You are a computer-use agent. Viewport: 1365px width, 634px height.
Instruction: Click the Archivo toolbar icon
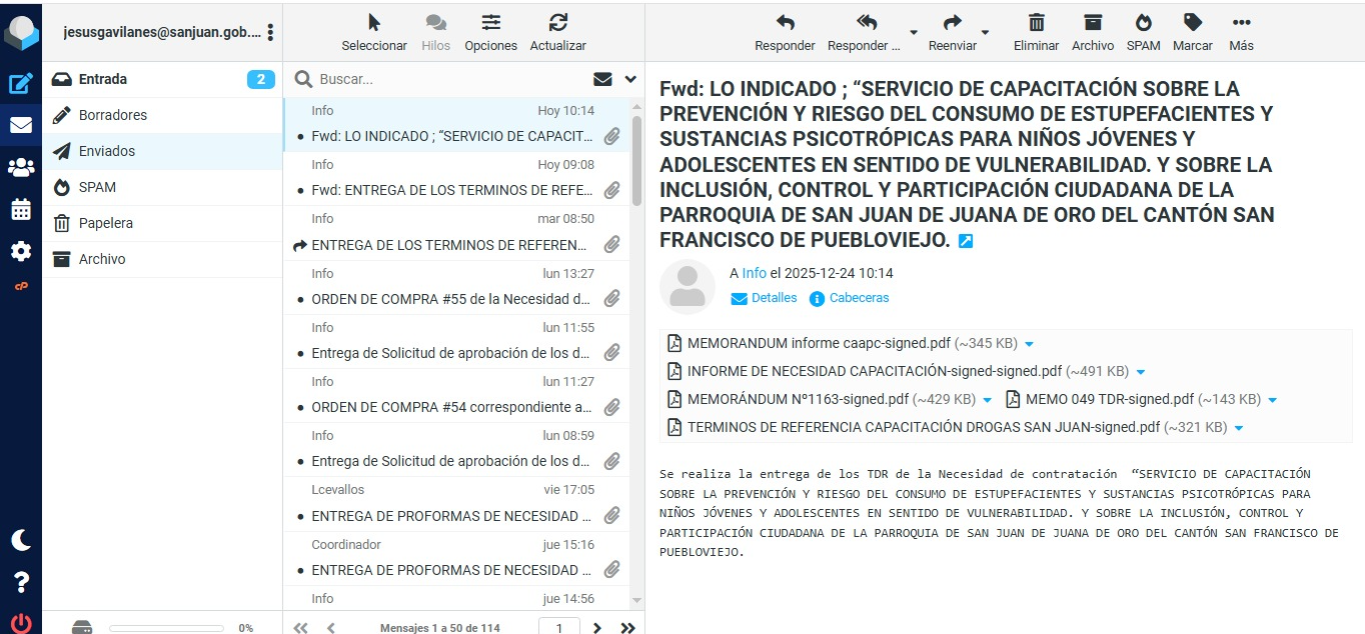[x=1092, y=31]
